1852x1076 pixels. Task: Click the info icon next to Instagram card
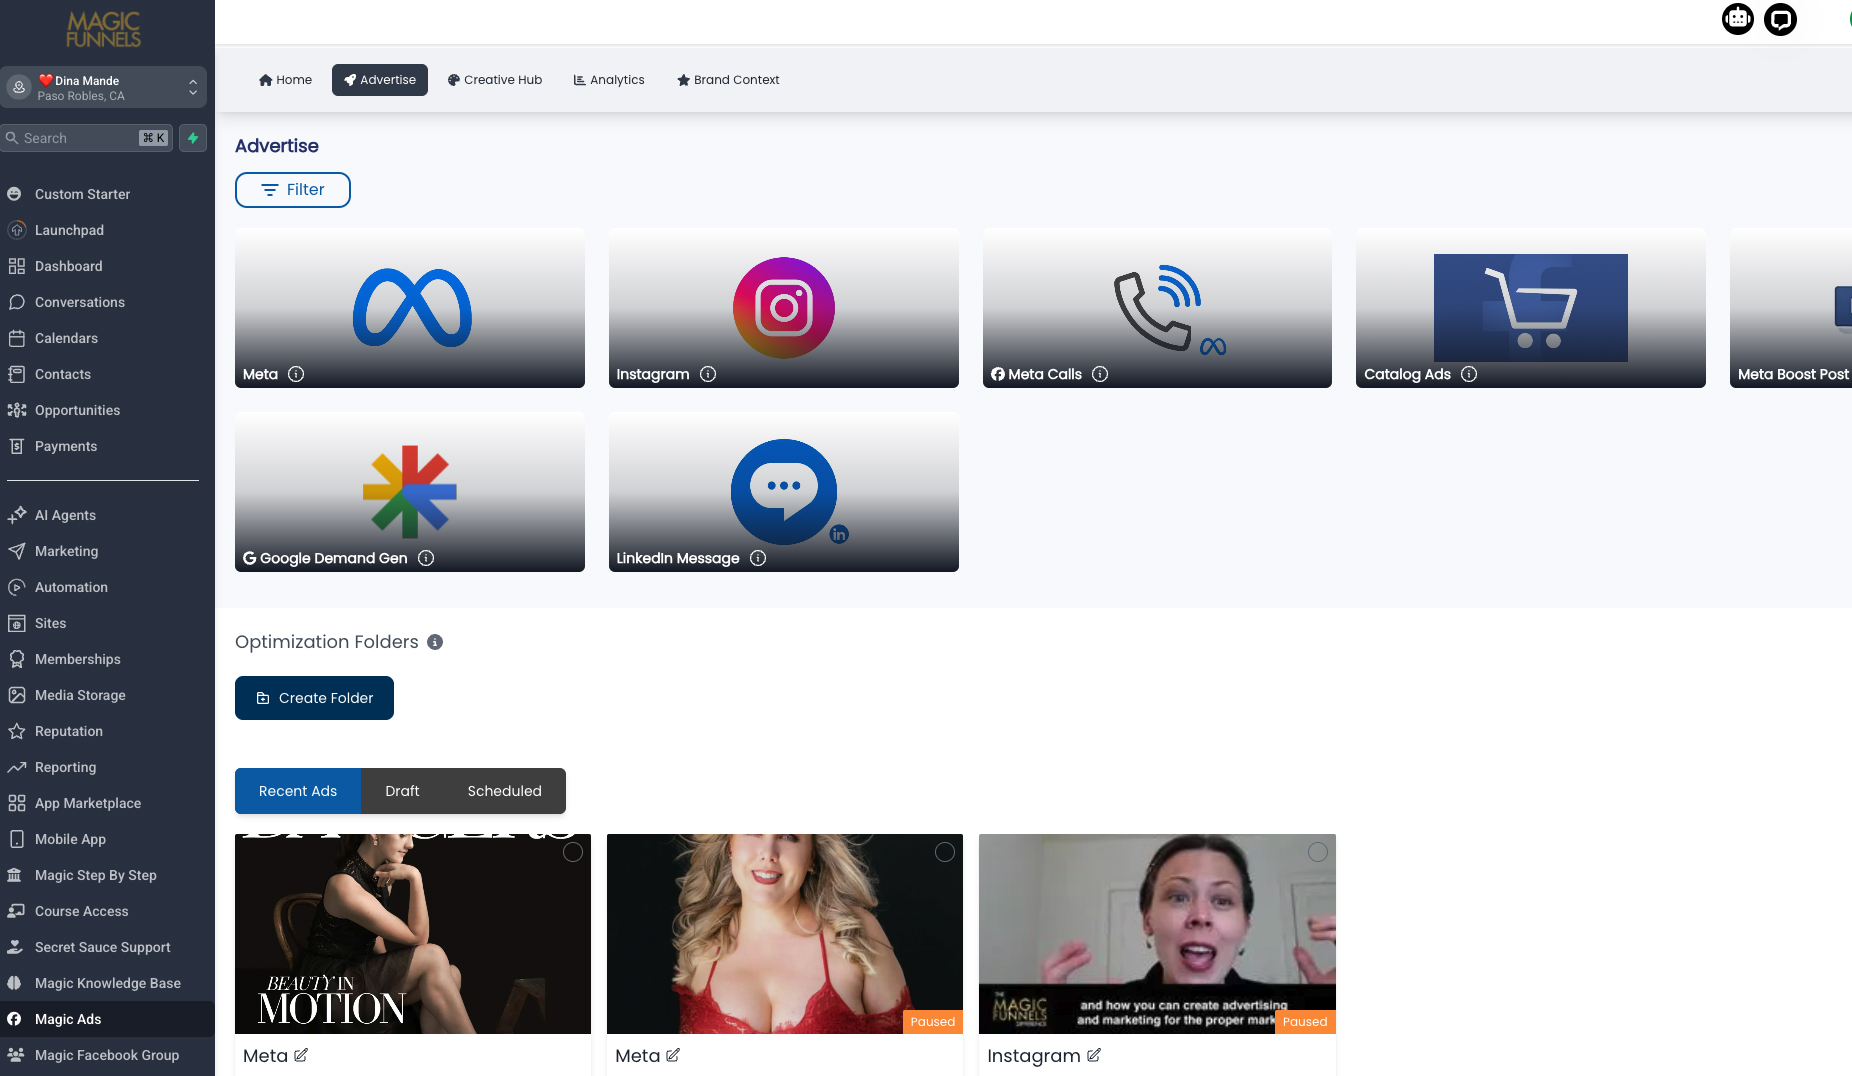tap(708, 374)
